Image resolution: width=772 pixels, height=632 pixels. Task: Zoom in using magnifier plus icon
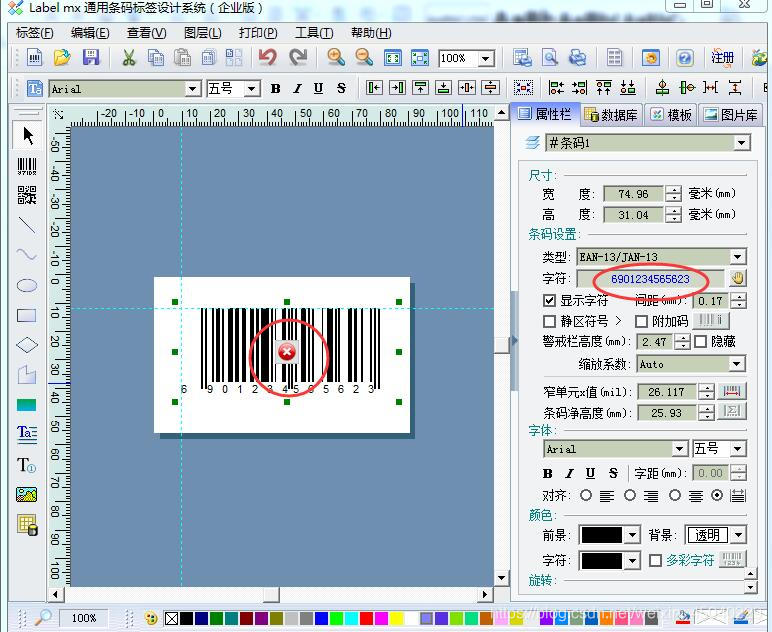[x=336, y=58]
